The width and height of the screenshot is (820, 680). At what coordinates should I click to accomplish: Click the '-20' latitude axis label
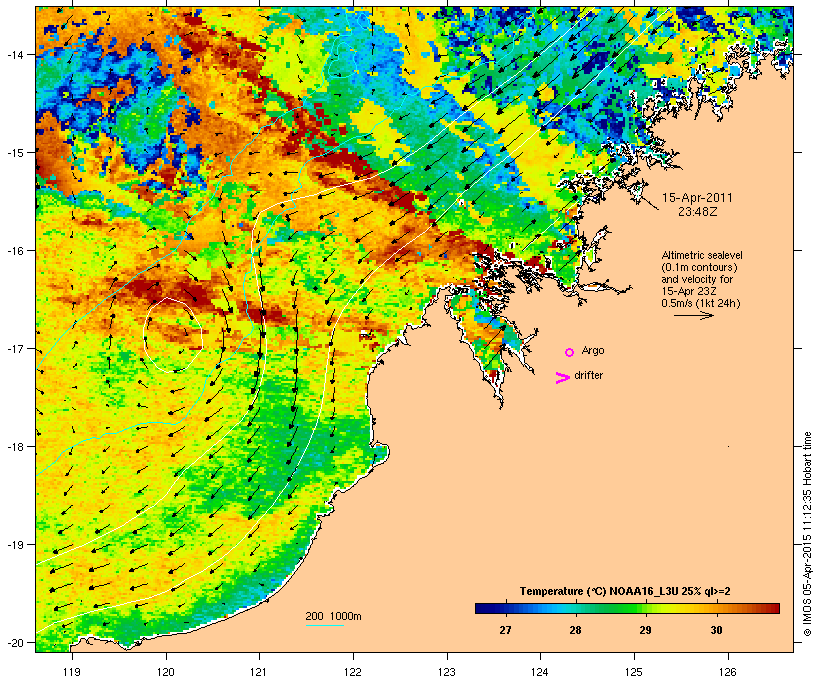coord(14,642)
